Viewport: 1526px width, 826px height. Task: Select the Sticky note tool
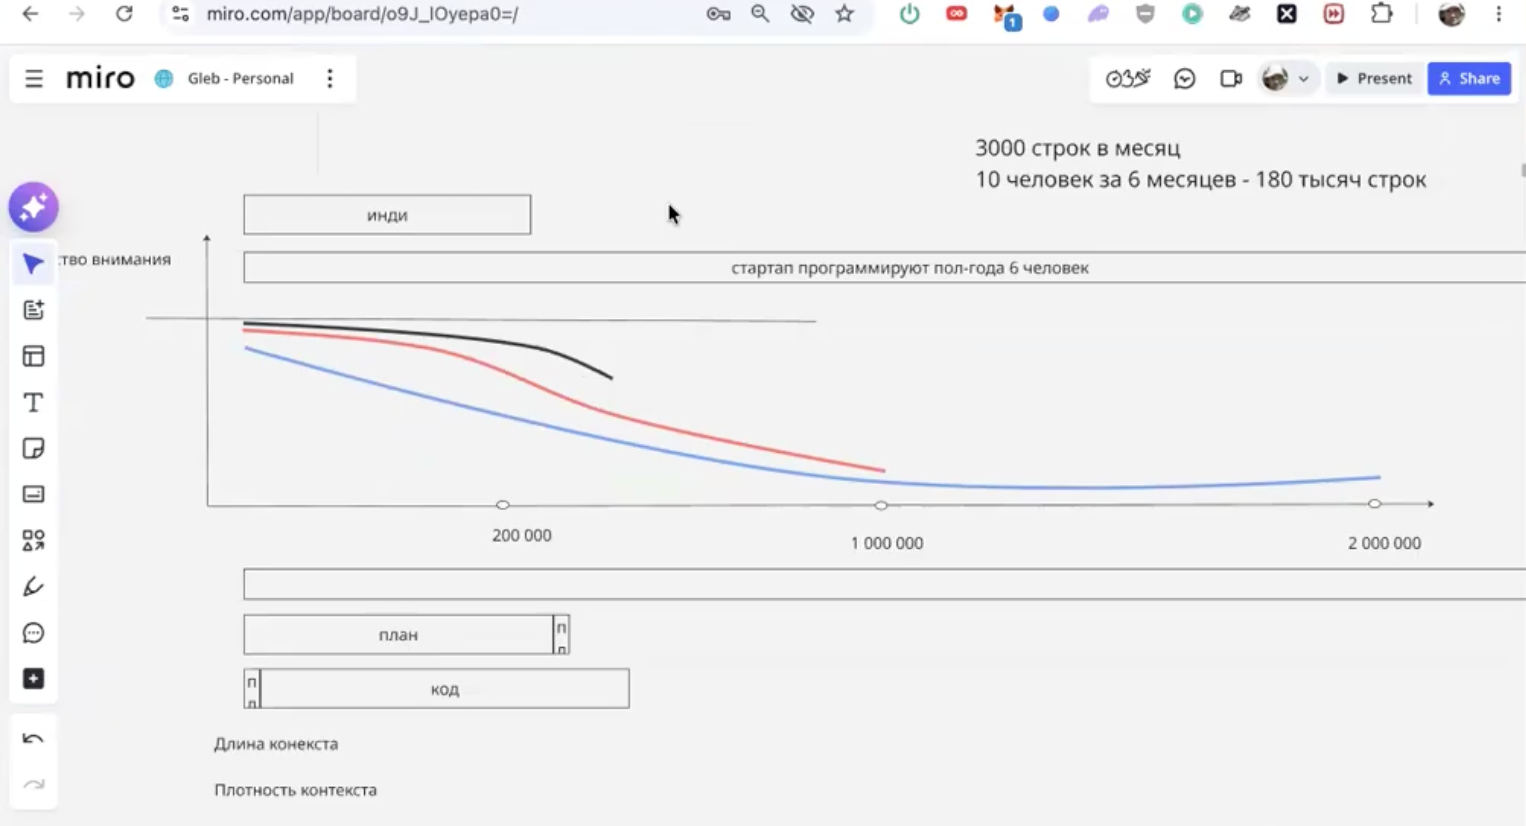point(33,448)
